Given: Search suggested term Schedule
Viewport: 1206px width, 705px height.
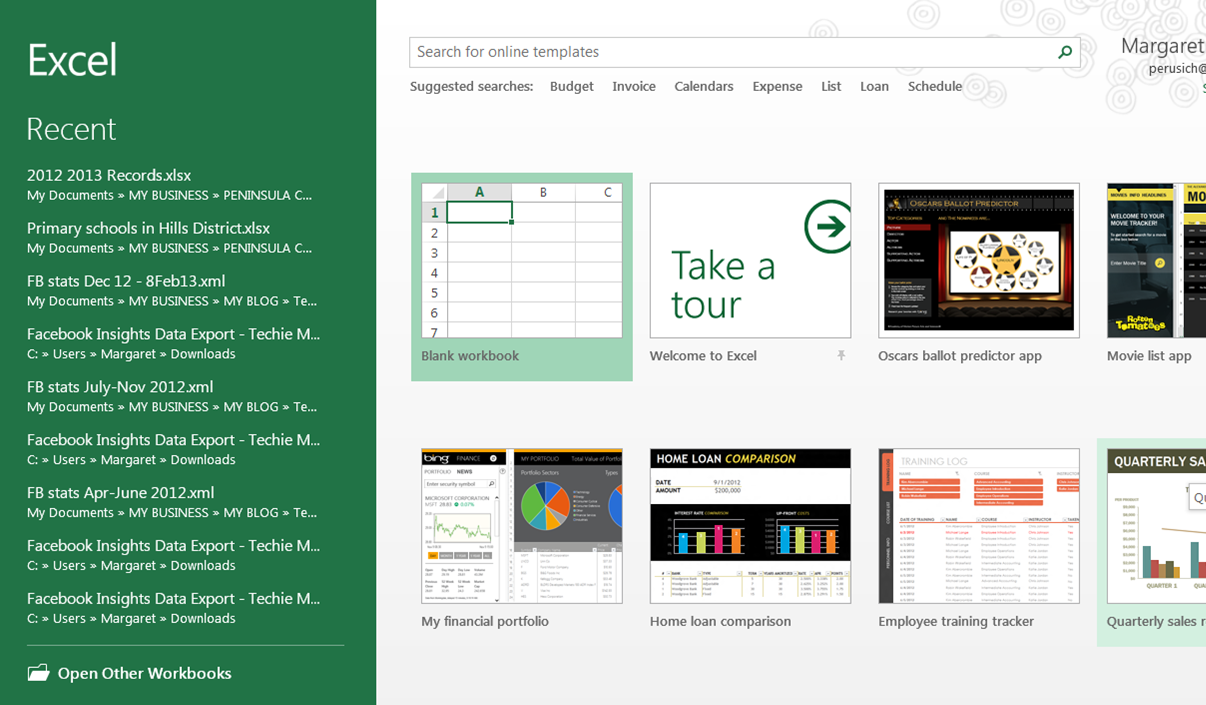Looking at the screenshot, I should pos(935,87).
